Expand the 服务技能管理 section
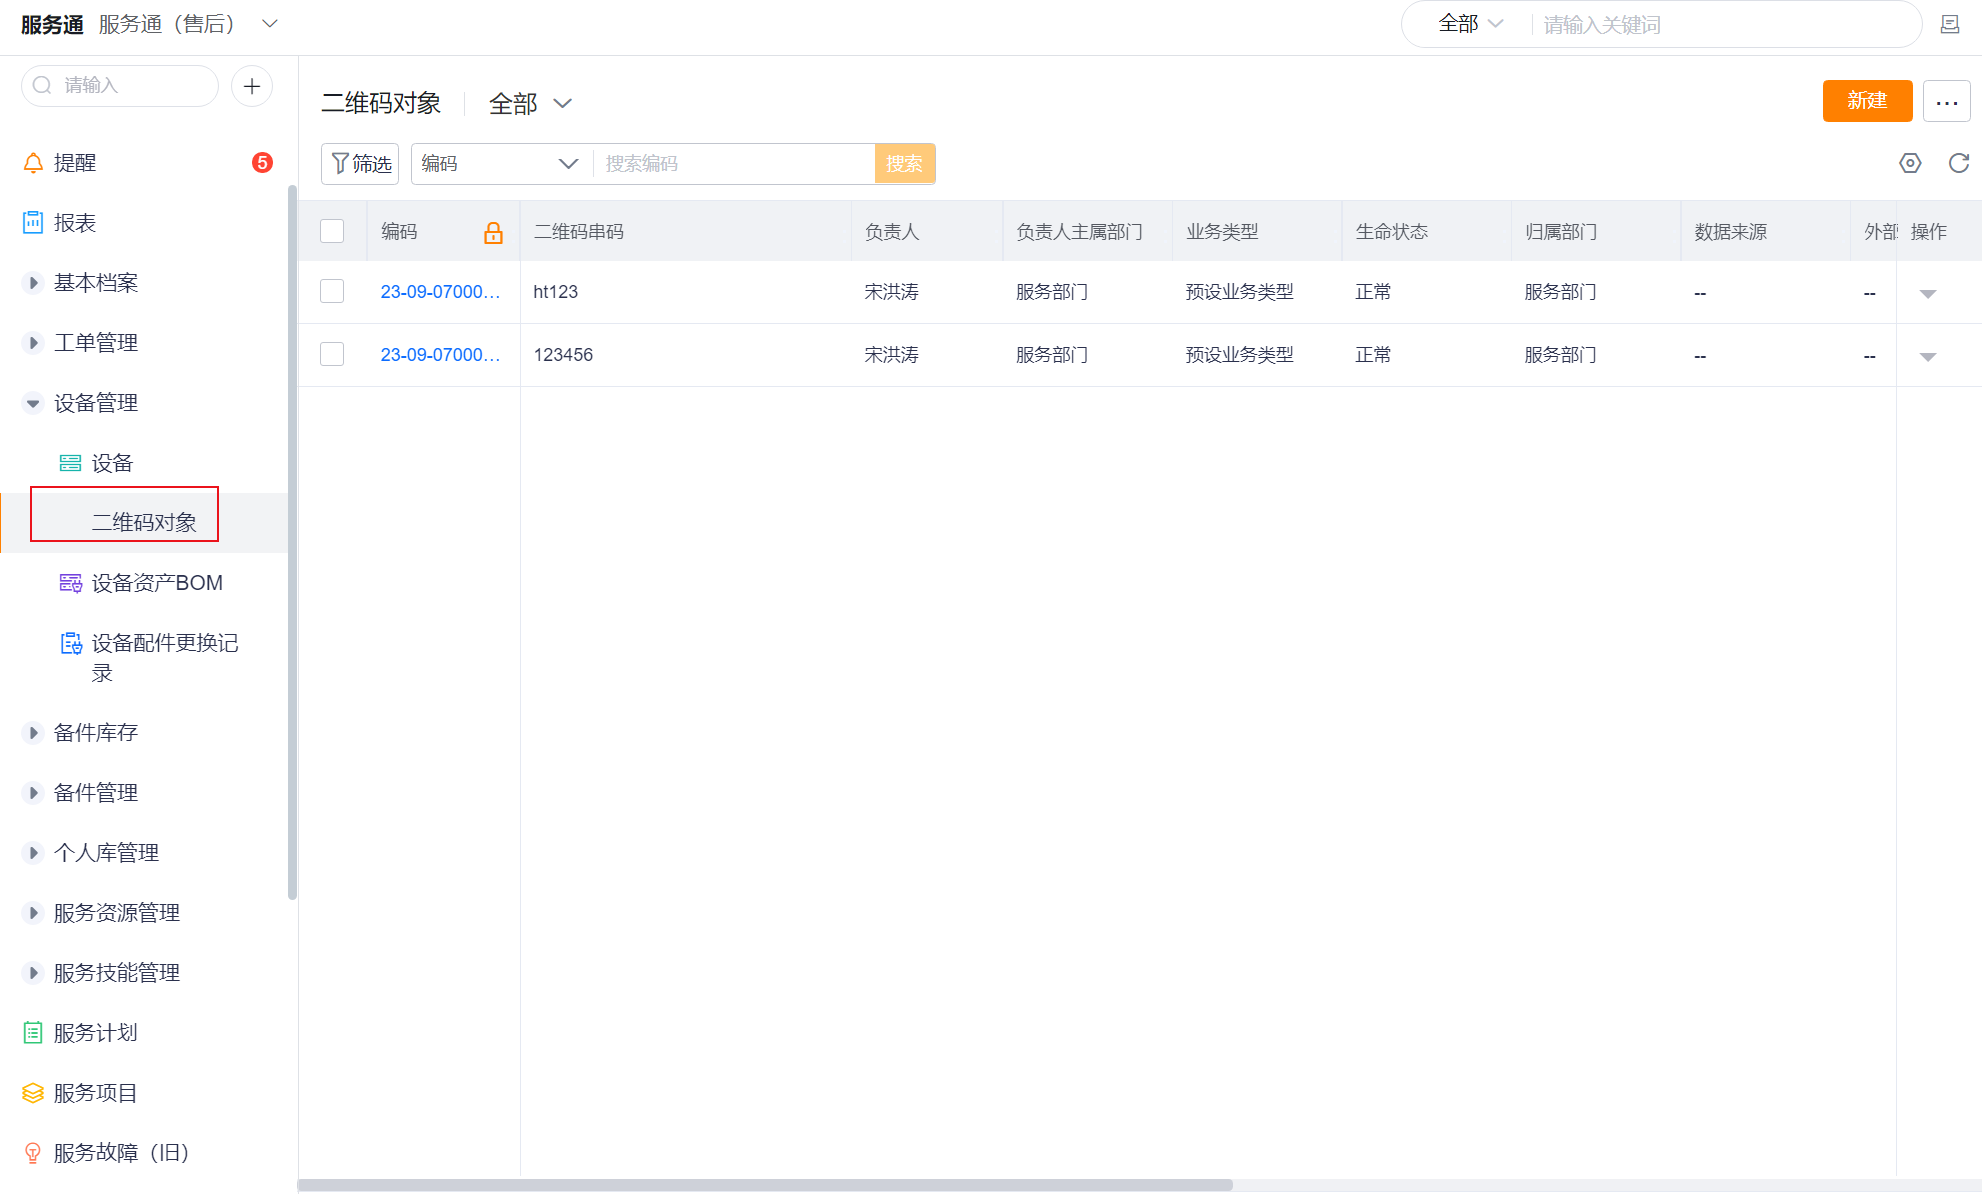Screen dimensions: 1982x1194 [x=33, y=973]
